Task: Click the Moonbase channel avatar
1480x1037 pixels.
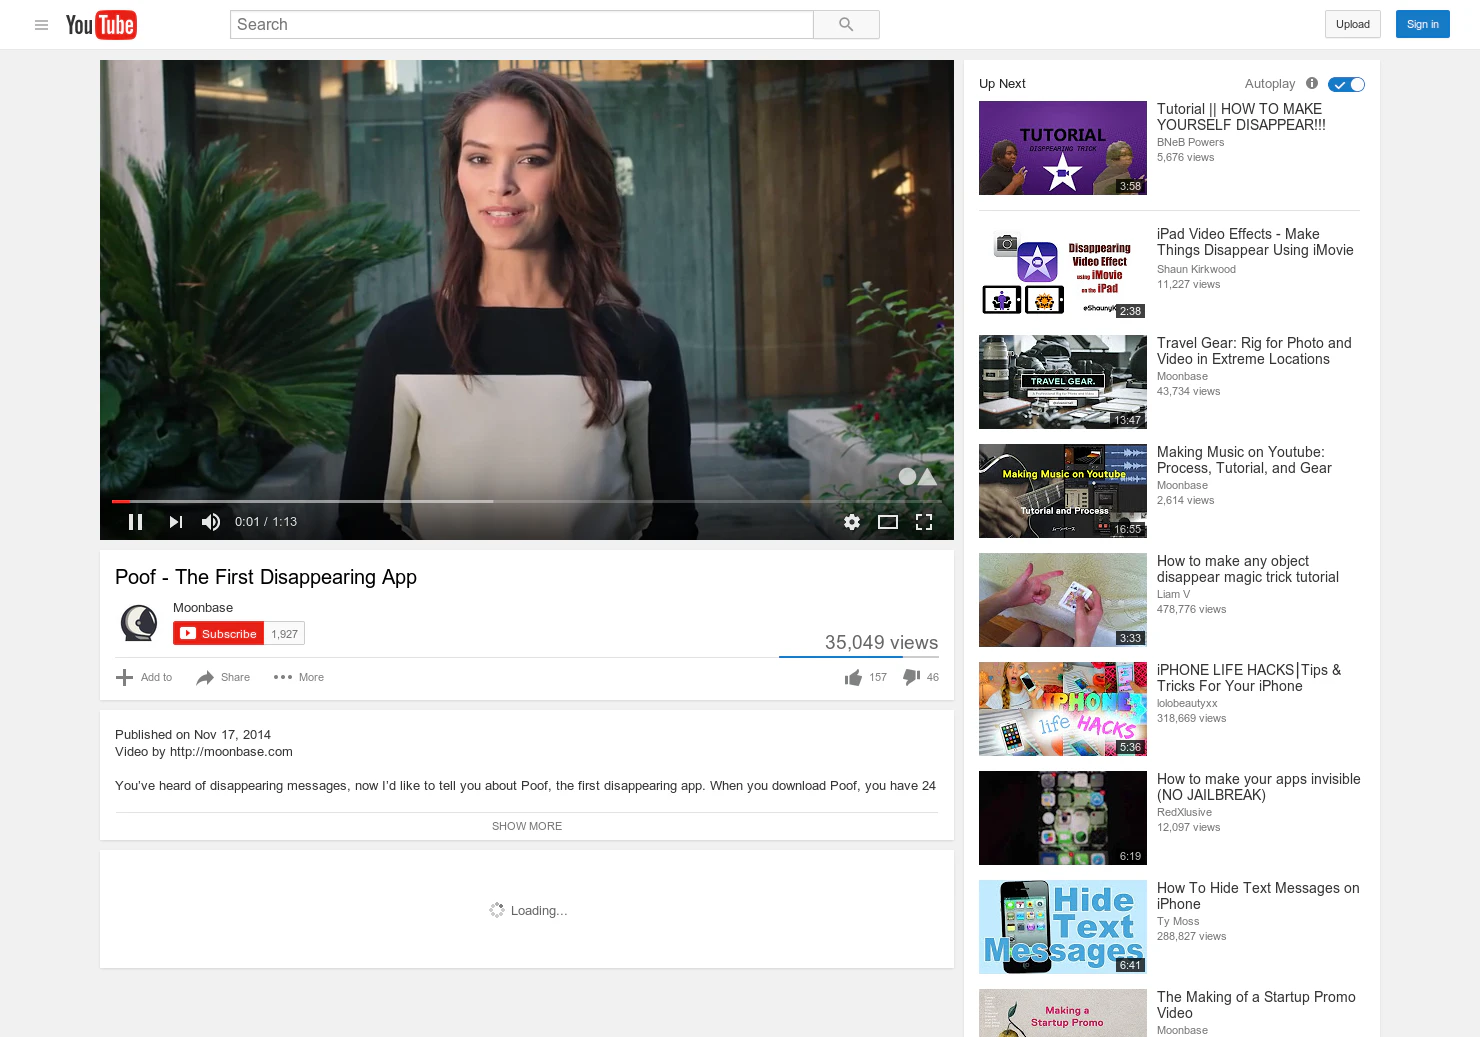Action: click(x=139, y=623)
